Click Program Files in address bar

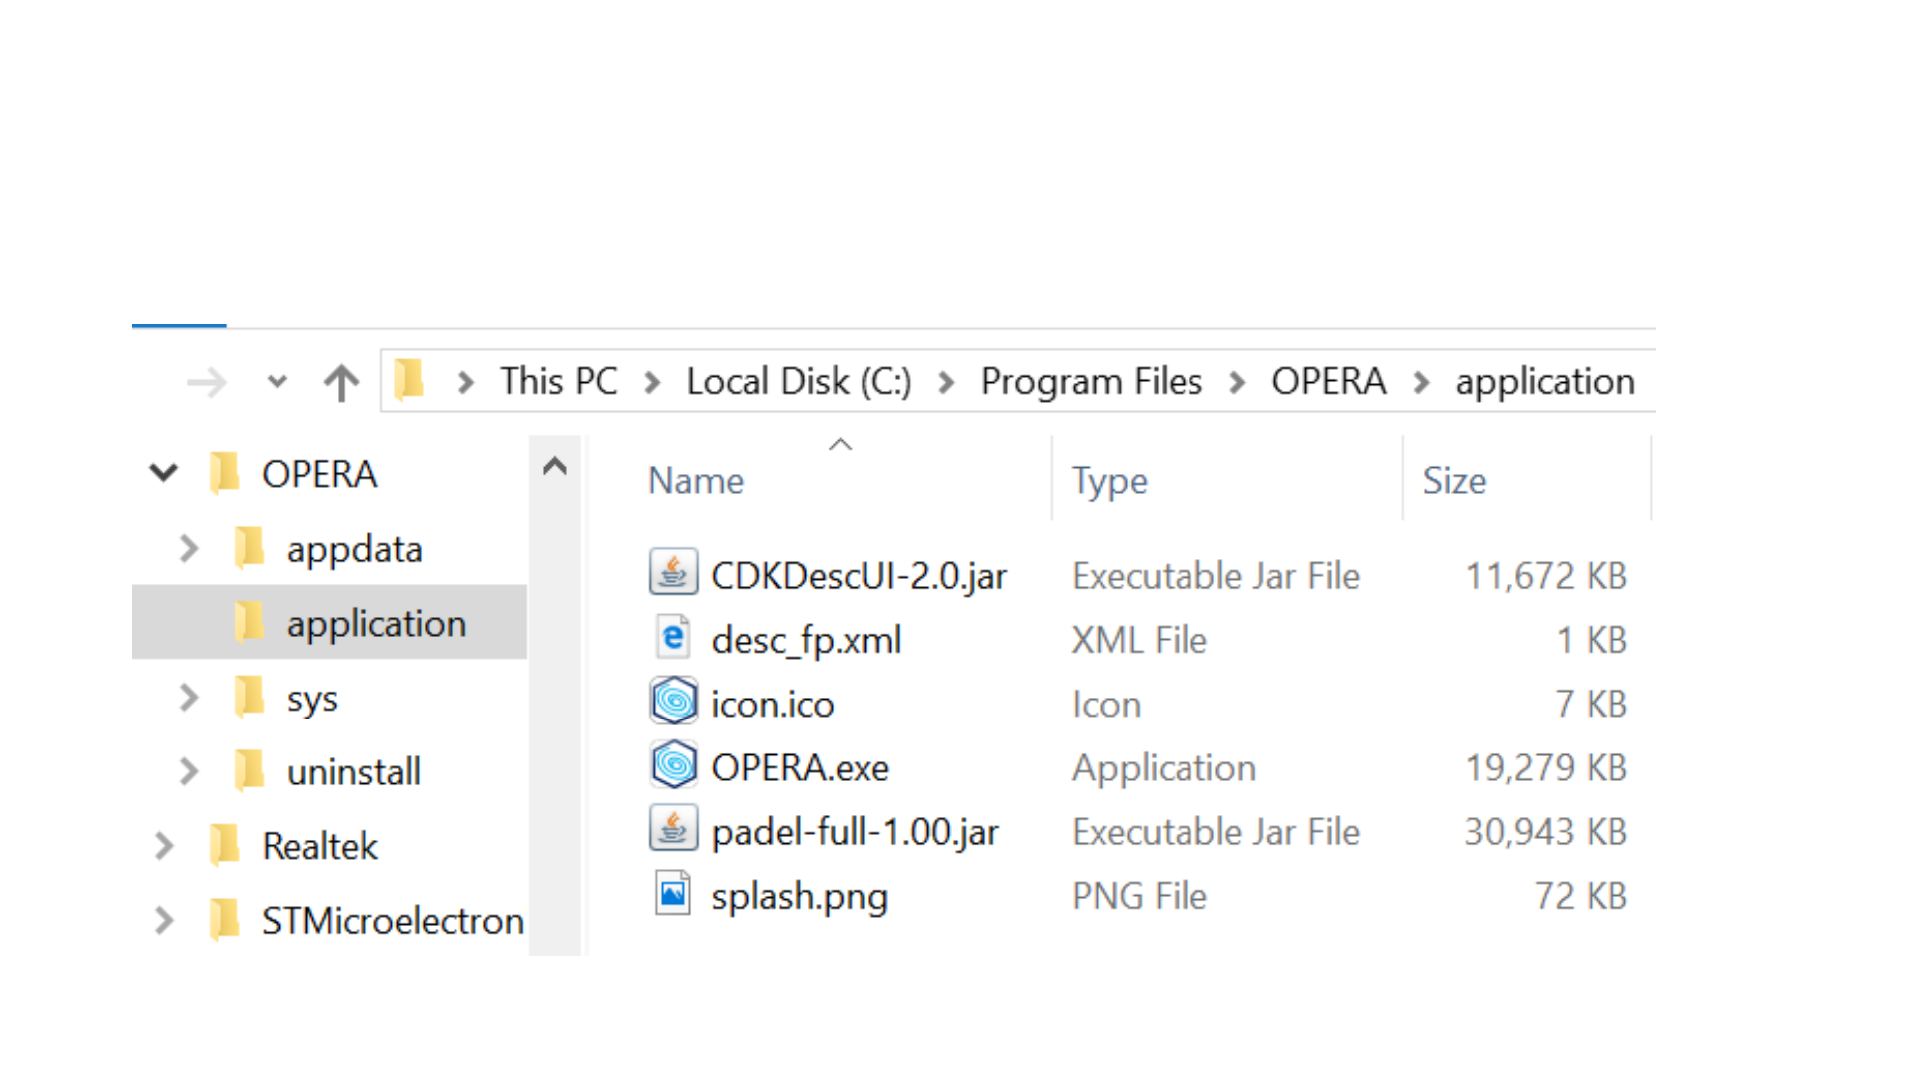(x=1090, y=381)
